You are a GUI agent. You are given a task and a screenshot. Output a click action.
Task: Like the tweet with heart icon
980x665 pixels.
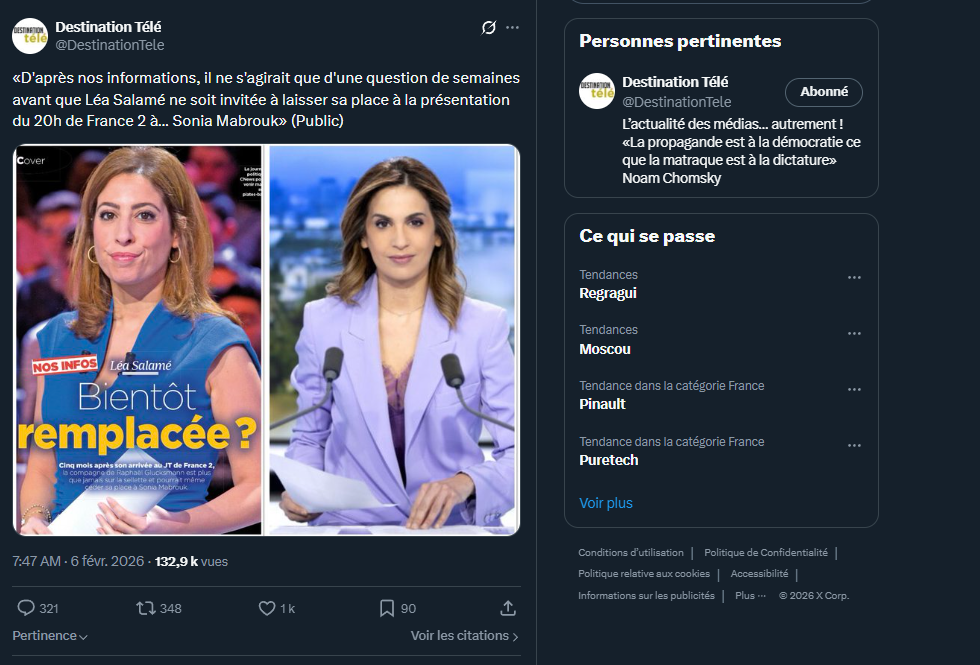(x=267, y=608)
